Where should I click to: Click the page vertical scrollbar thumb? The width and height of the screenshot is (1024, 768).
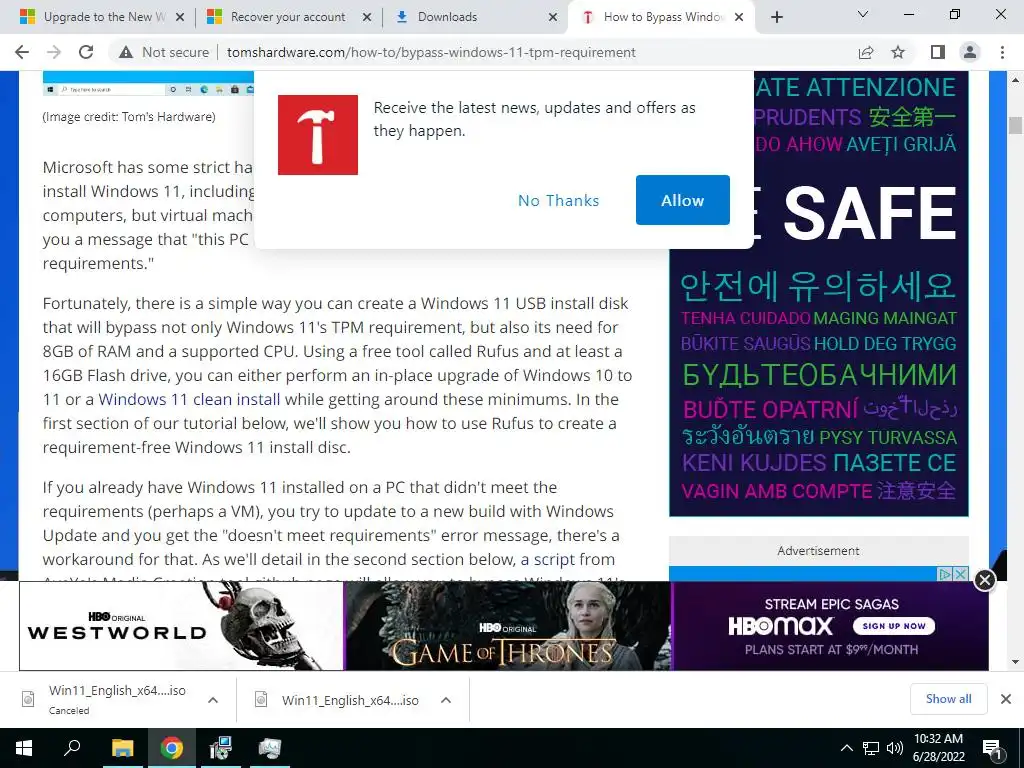[x=1015, y=125]
